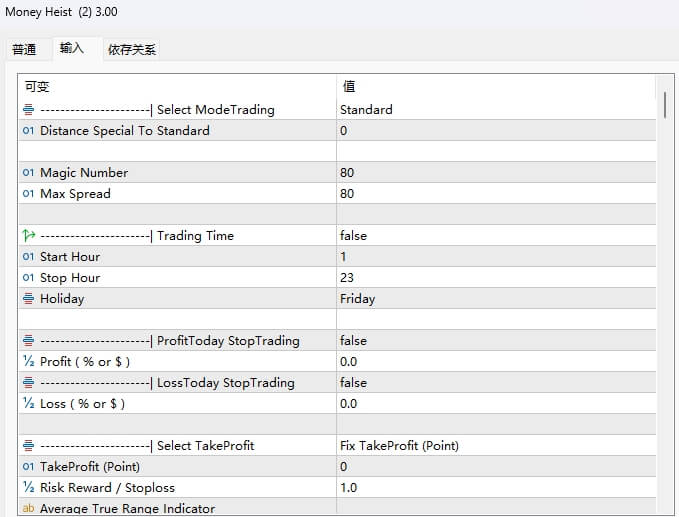This screenshot has height=517, width=679.
Task: Select the Select TakeProfit label
Action: 147,446
